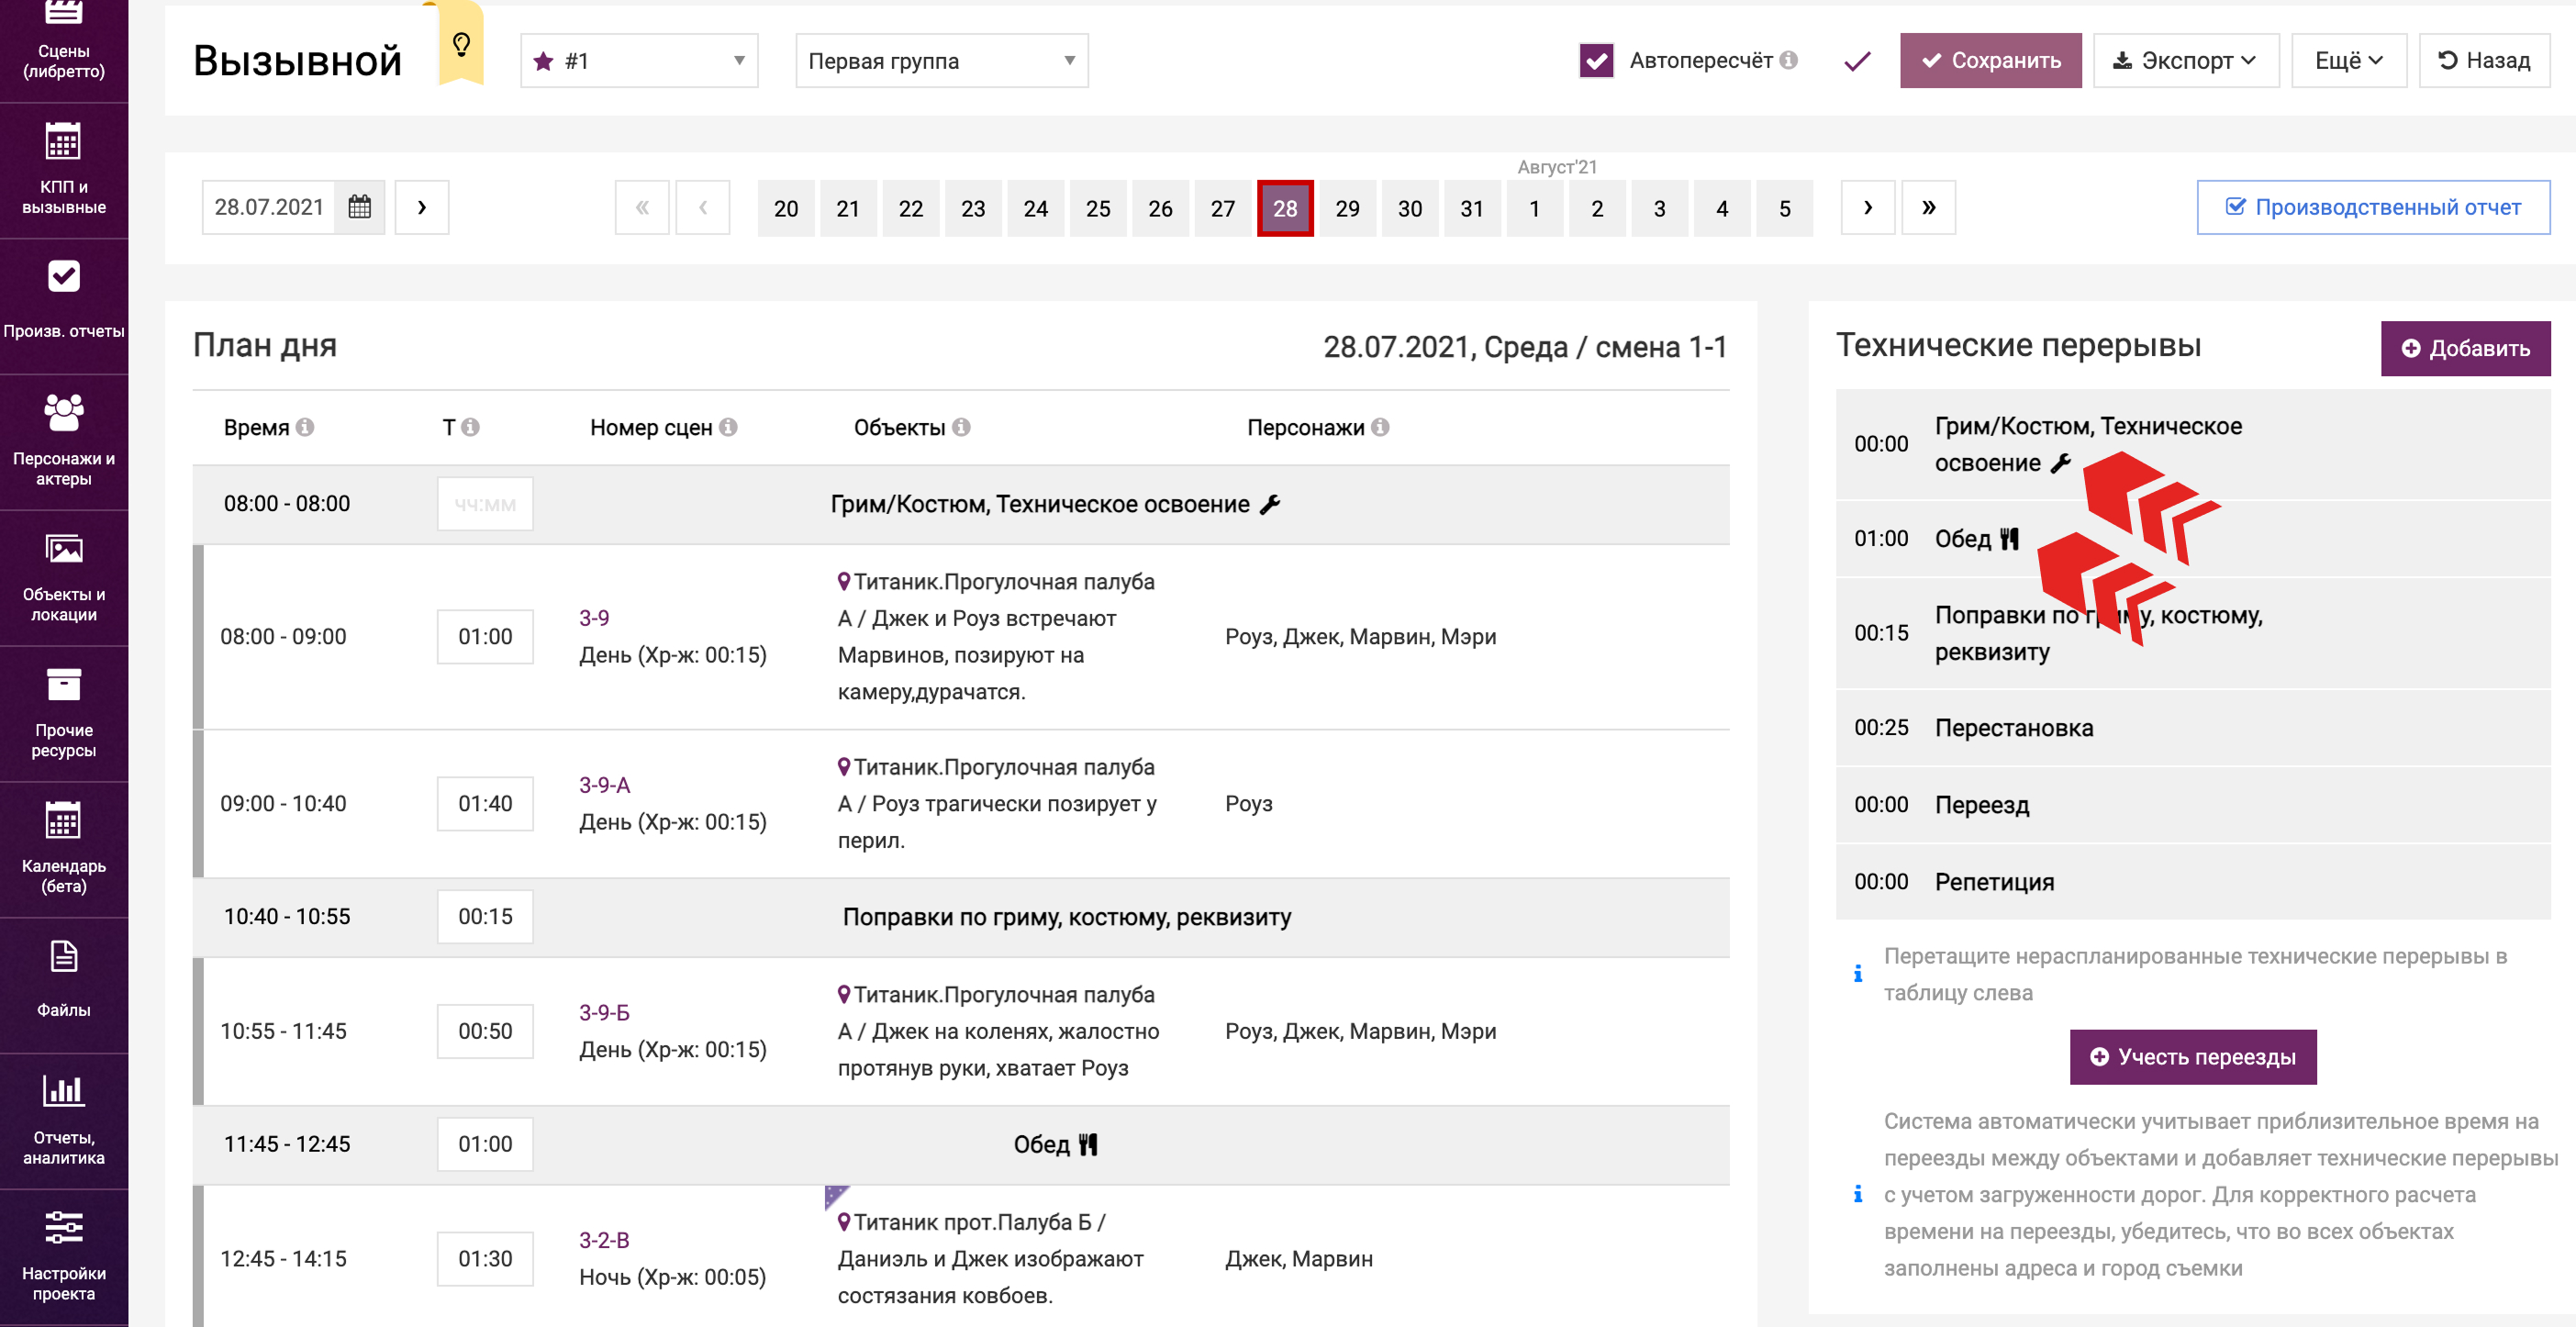The width and height of the screenshot is (2576, 1327).
Task: Toggle the Автопересчёт checkbox
Action: tap(1596, 60)
